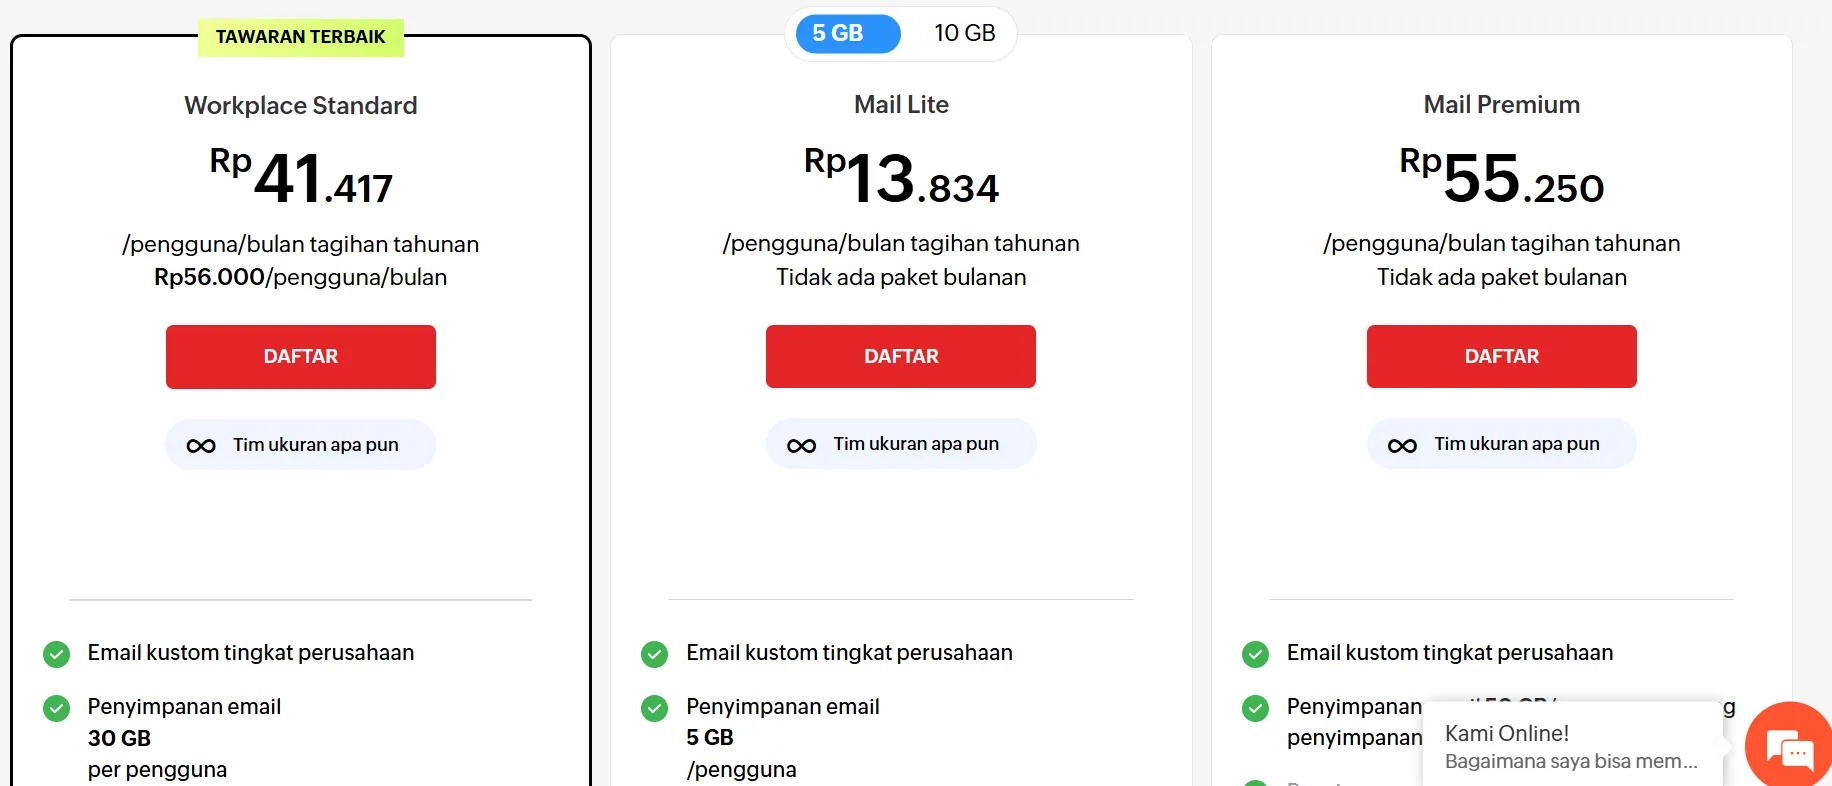This screenshot has height=786, width=1832.
Task: Click Workplace Standard's 'Tim ukuran apa pun' pill
Action: (x=301, y=445)
